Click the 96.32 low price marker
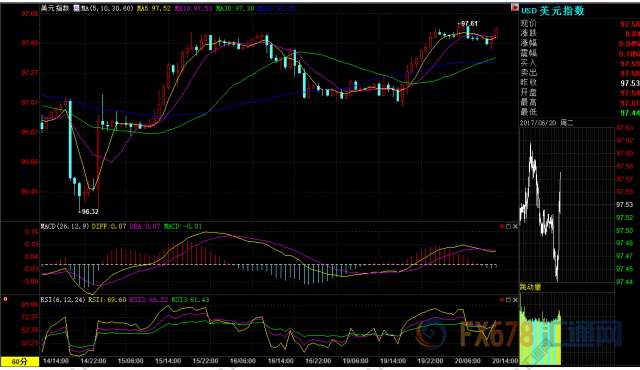640x370 pixels. 89,211
